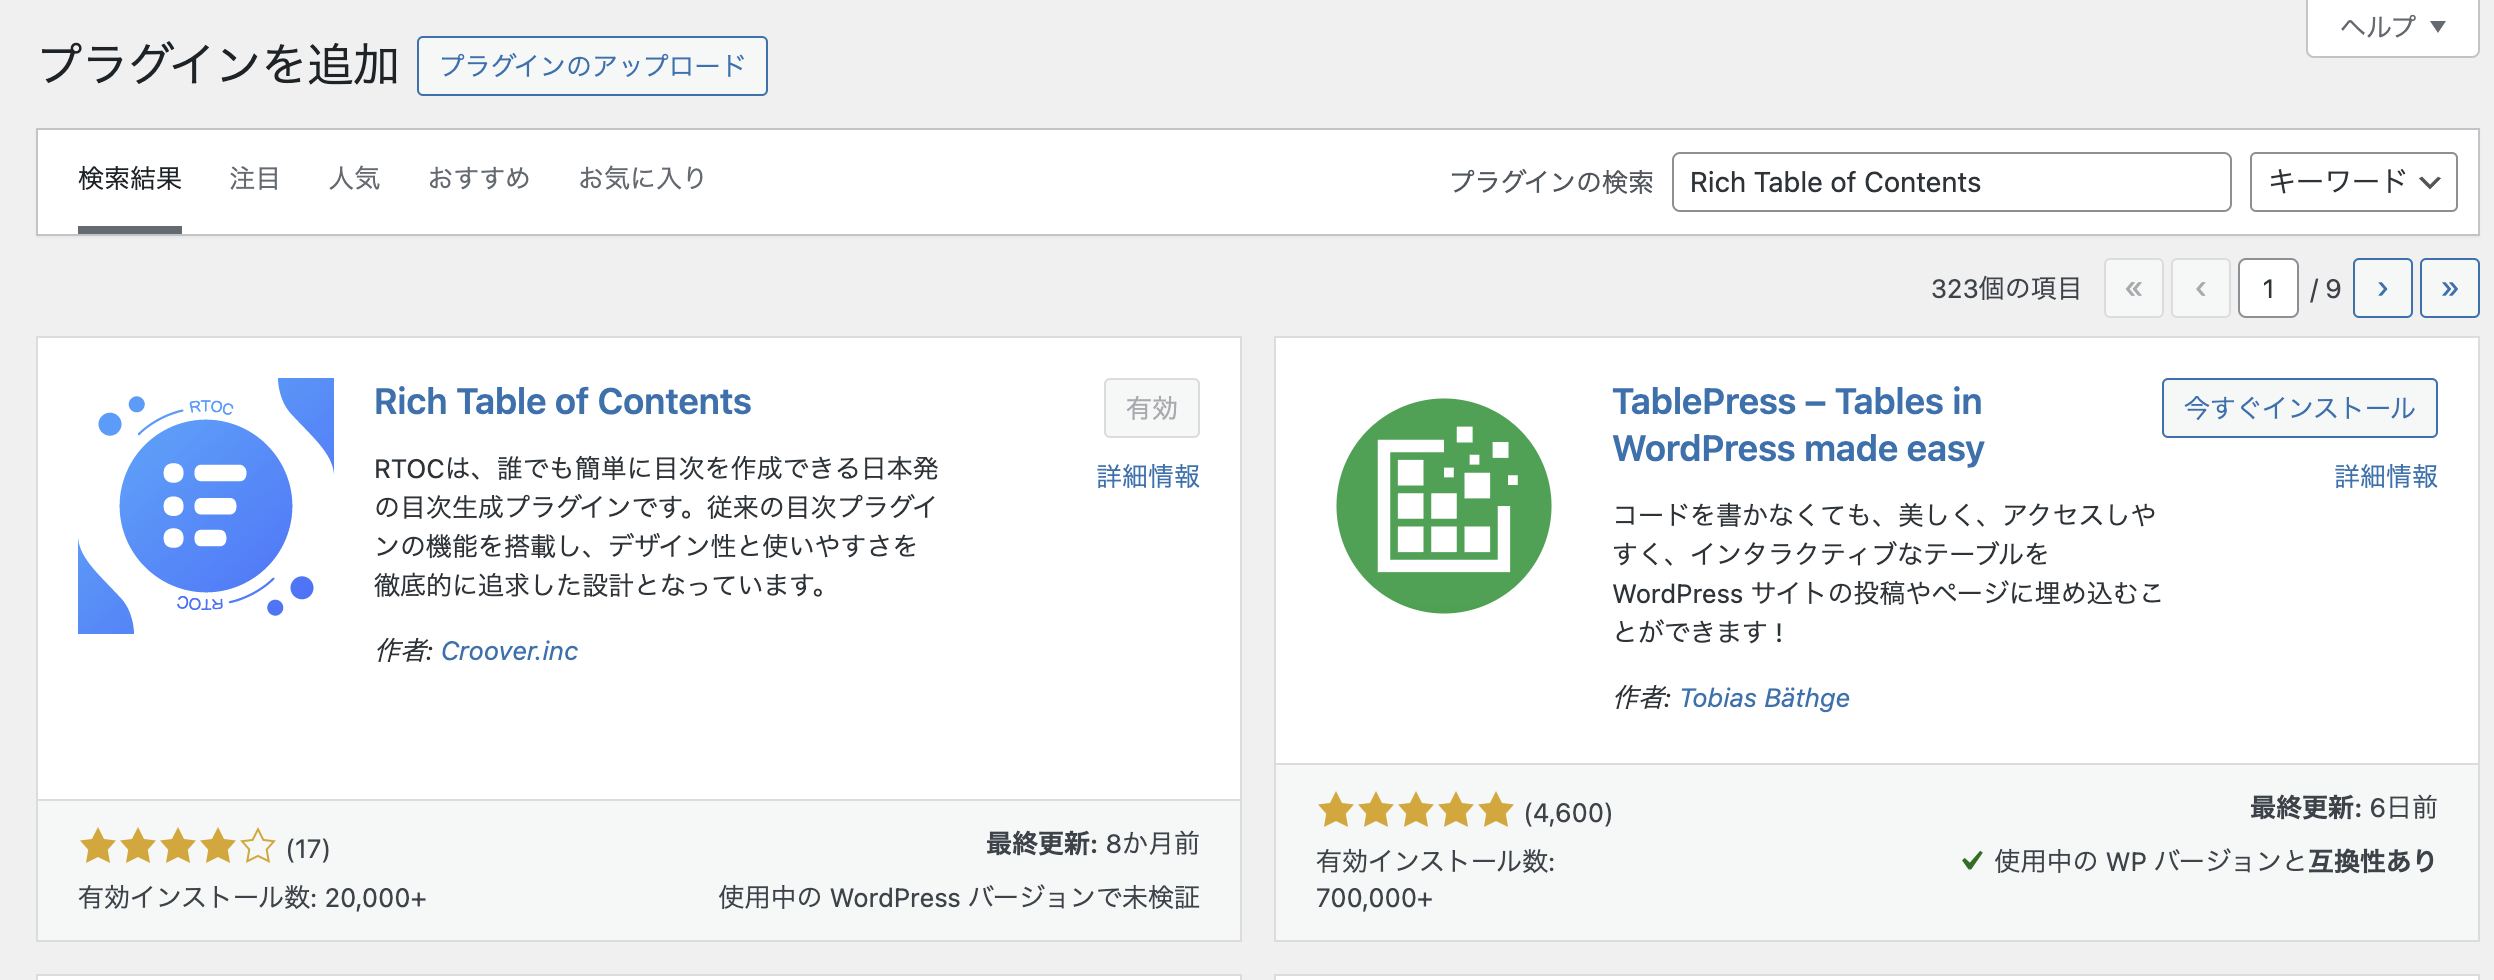
Task: Click the 700,000+ installs text
Action: pos(1374,898)
